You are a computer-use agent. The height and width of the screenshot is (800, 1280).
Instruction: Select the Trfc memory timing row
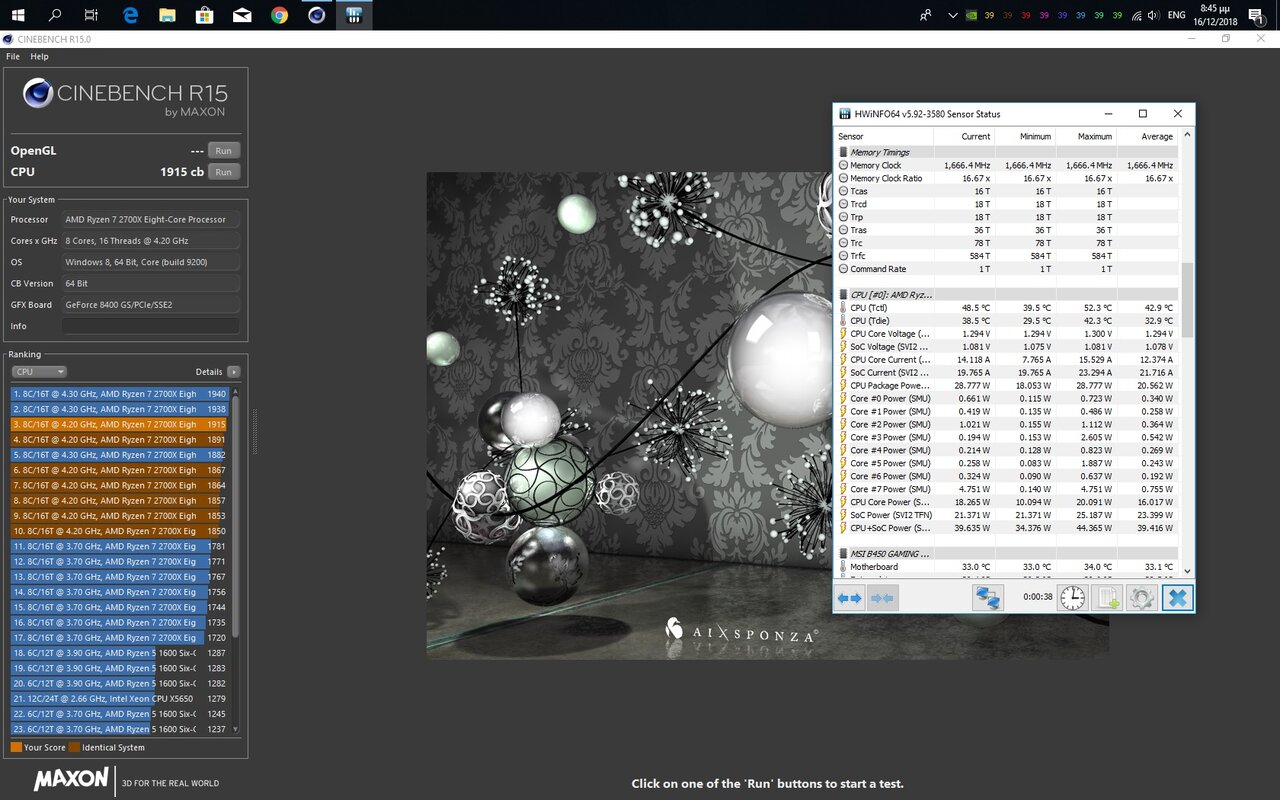[1008, 256]
